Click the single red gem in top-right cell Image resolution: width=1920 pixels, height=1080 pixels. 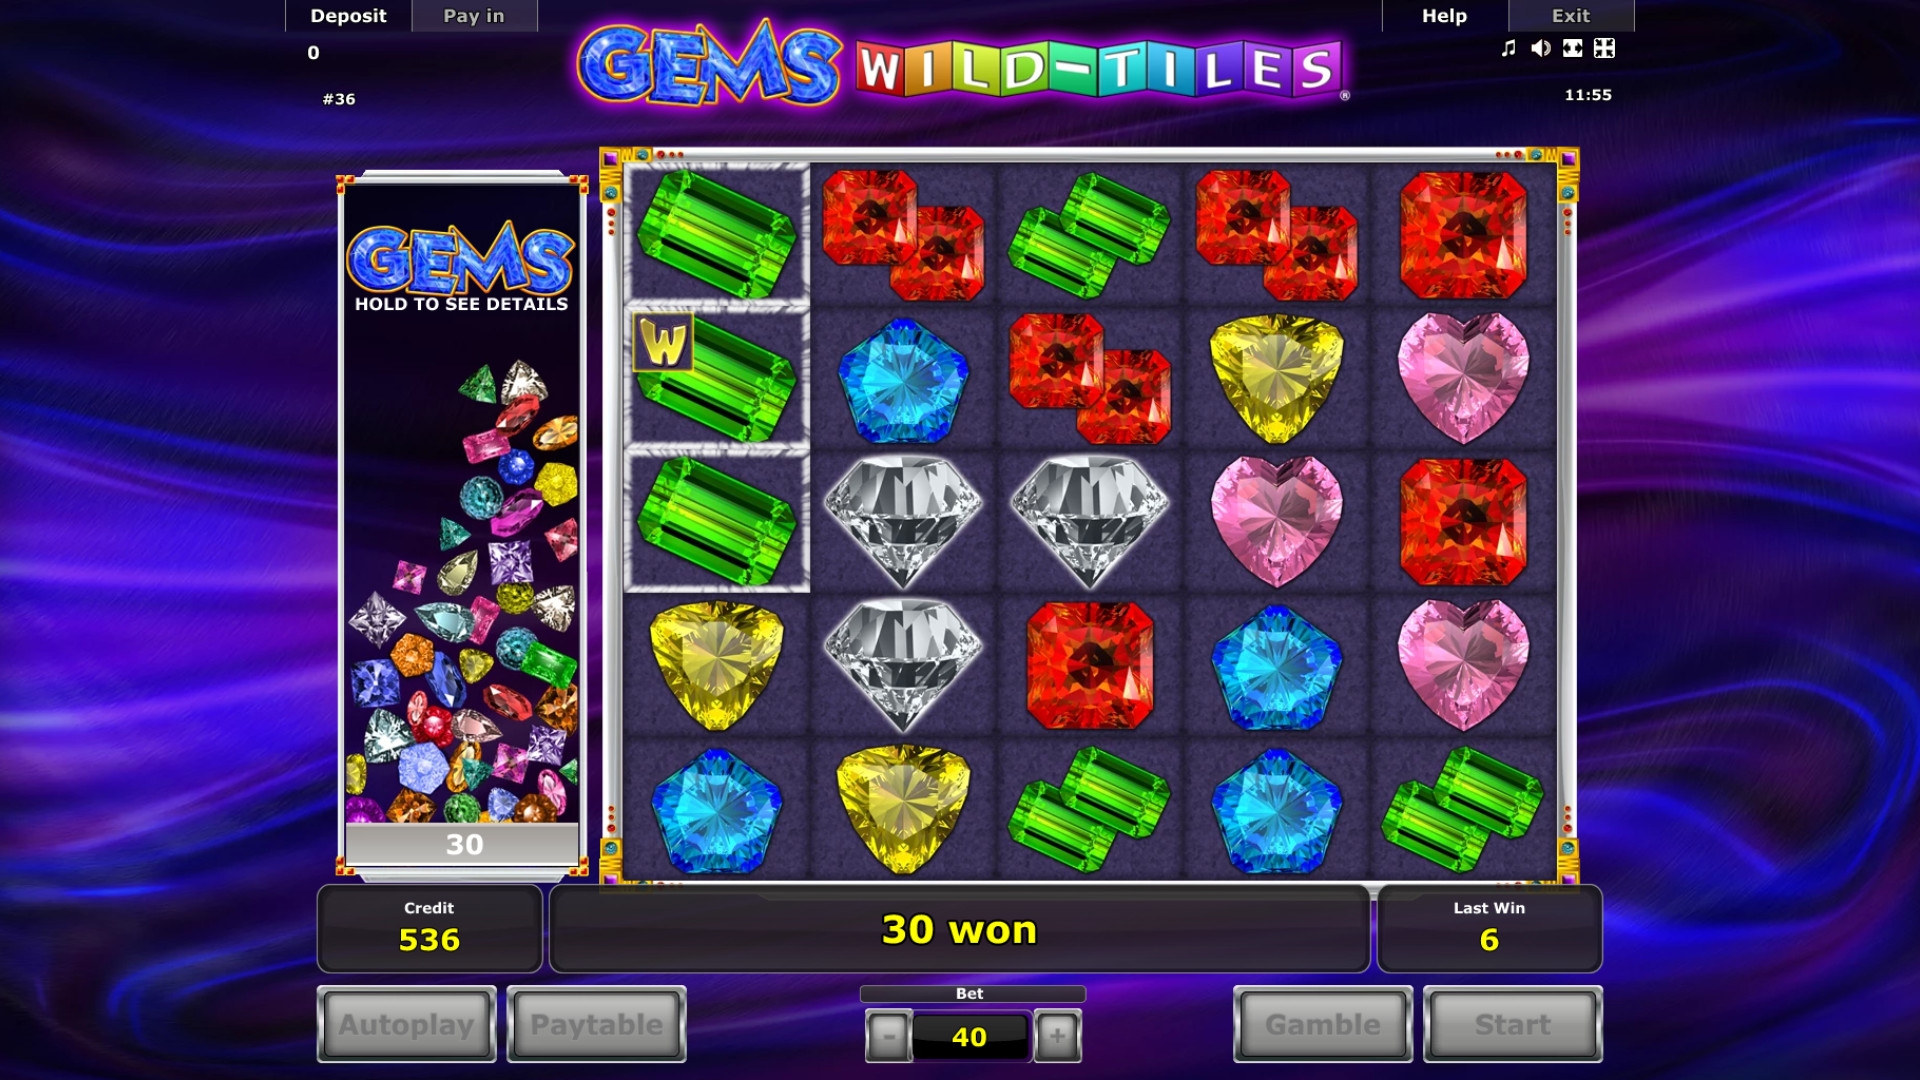(x=1463, y=235)
